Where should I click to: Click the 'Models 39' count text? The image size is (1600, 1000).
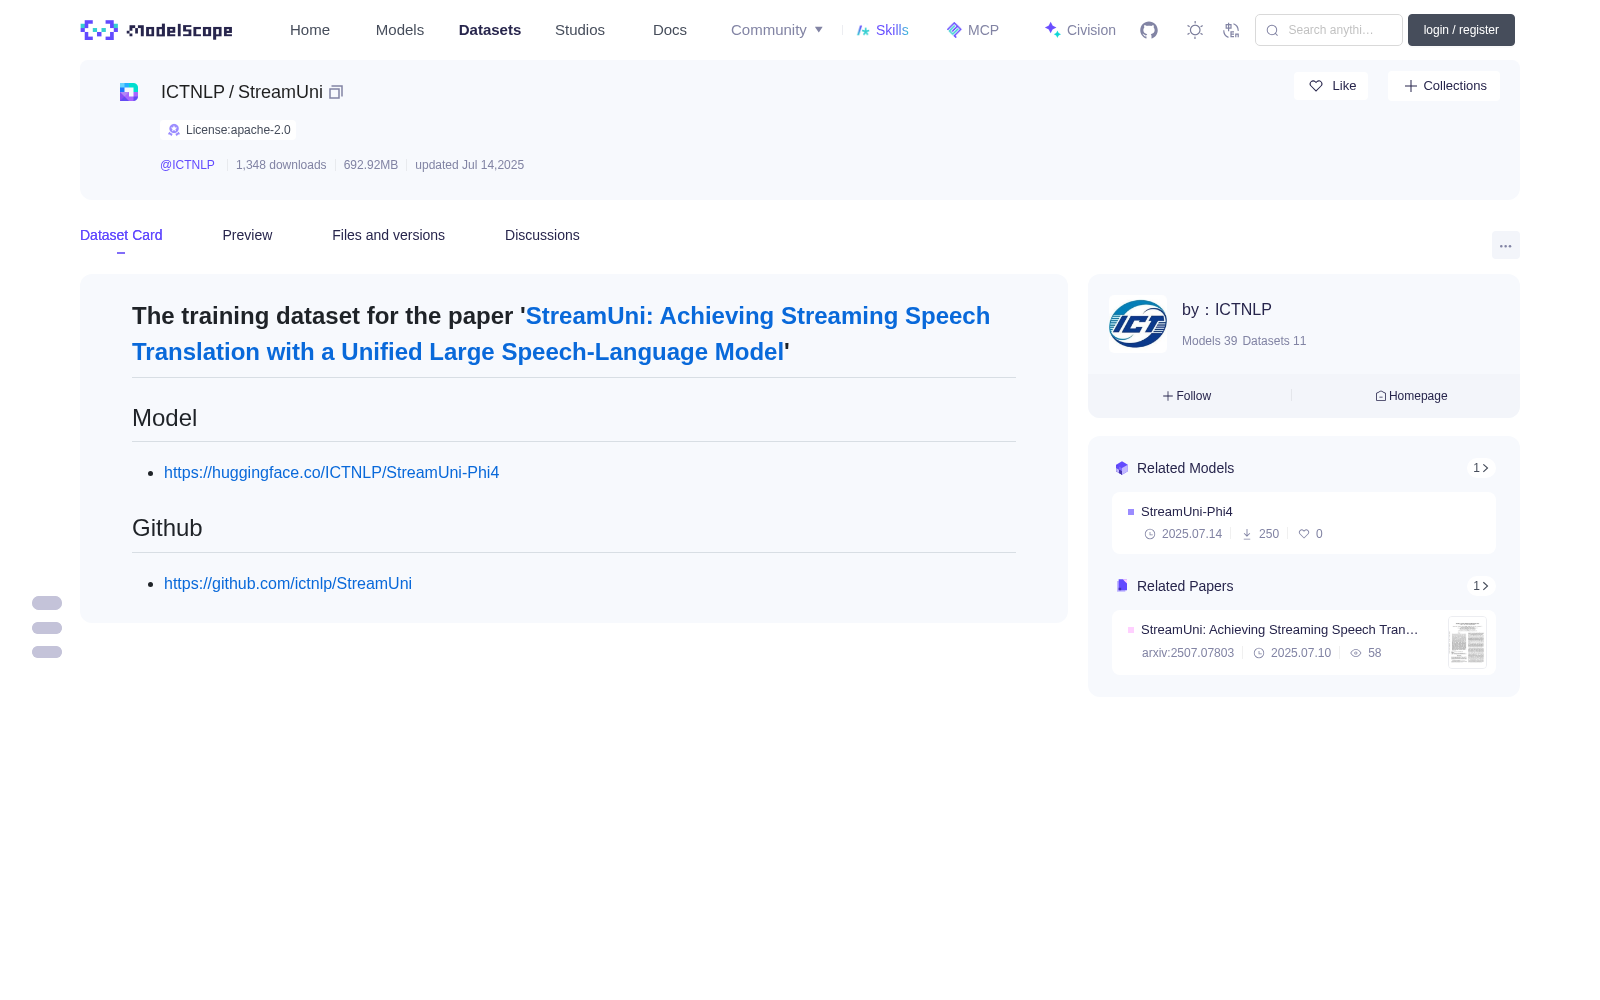[1209, 341]
